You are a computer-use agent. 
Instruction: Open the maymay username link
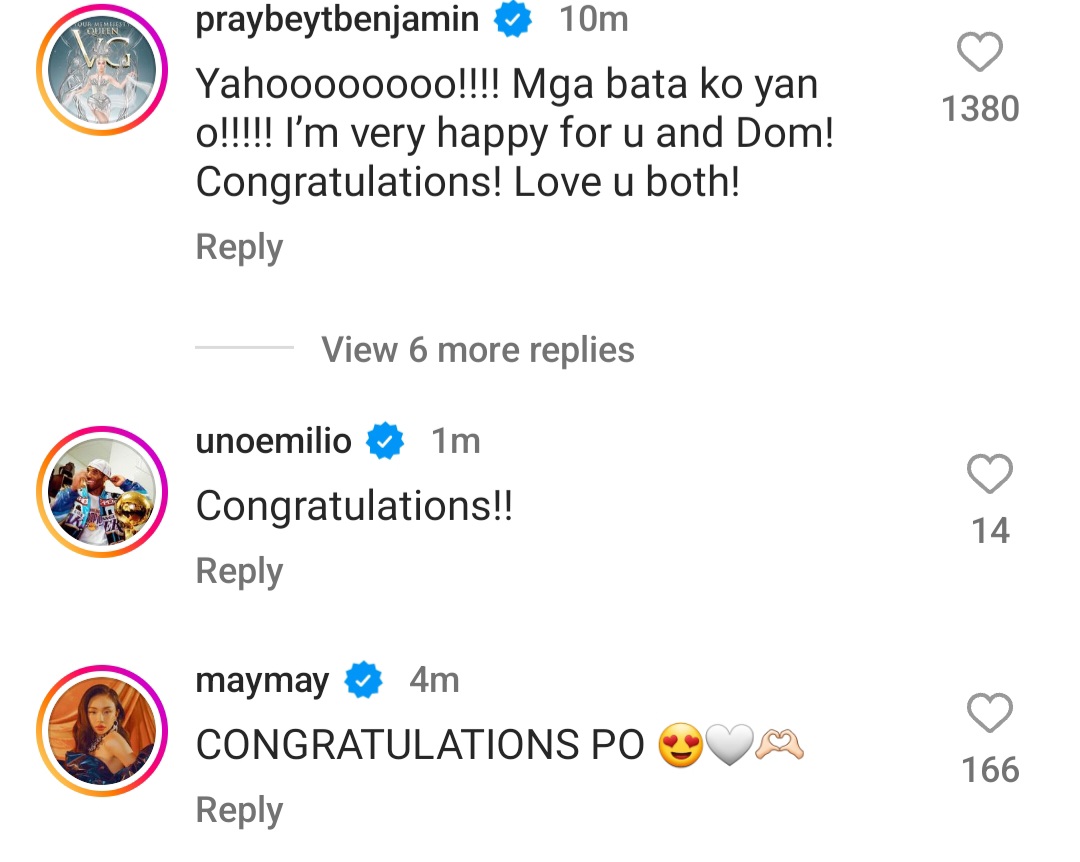(x=262, y=681)
